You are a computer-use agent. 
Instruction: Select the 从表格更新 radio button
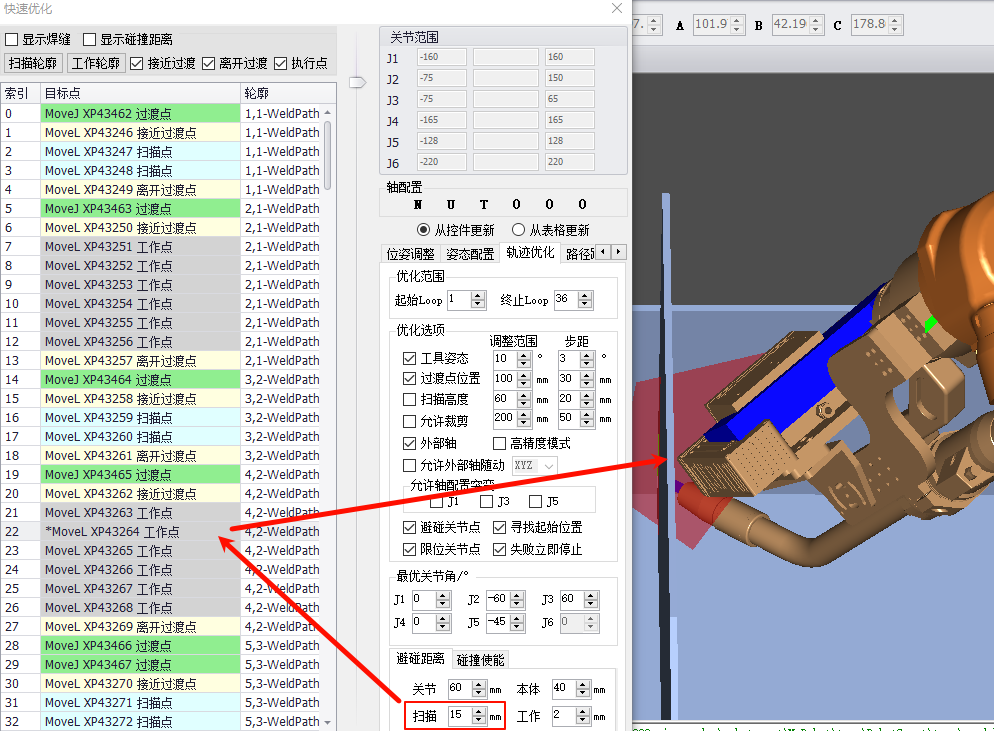pos(519,230)
